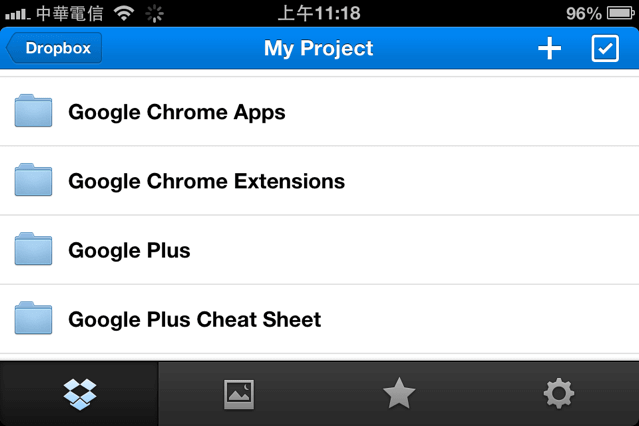The width and height of the screenshot is (639, 426).
Task: Open the Google Chrome Apps folder
Action: tap(320, 111)
